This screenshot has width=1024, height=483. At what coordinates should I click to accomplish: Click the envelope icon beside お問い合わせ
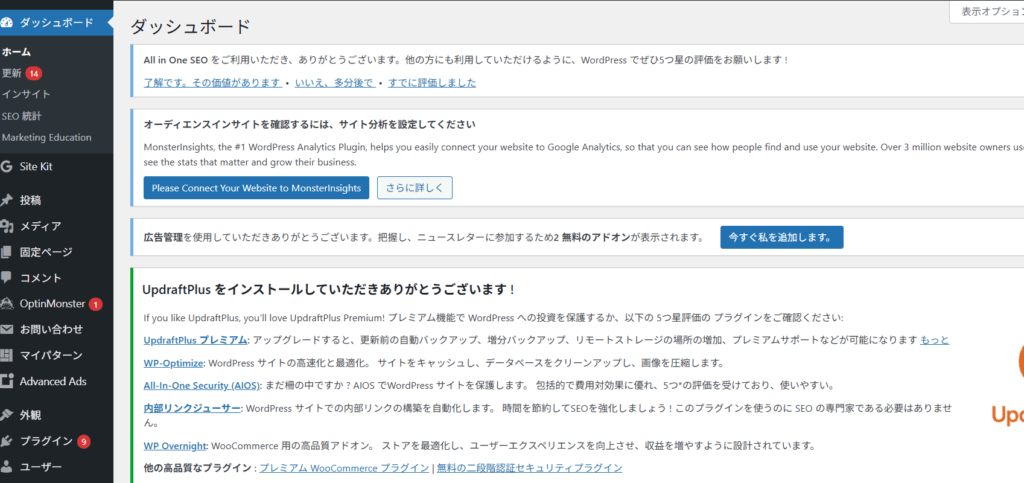pos(6,329)
